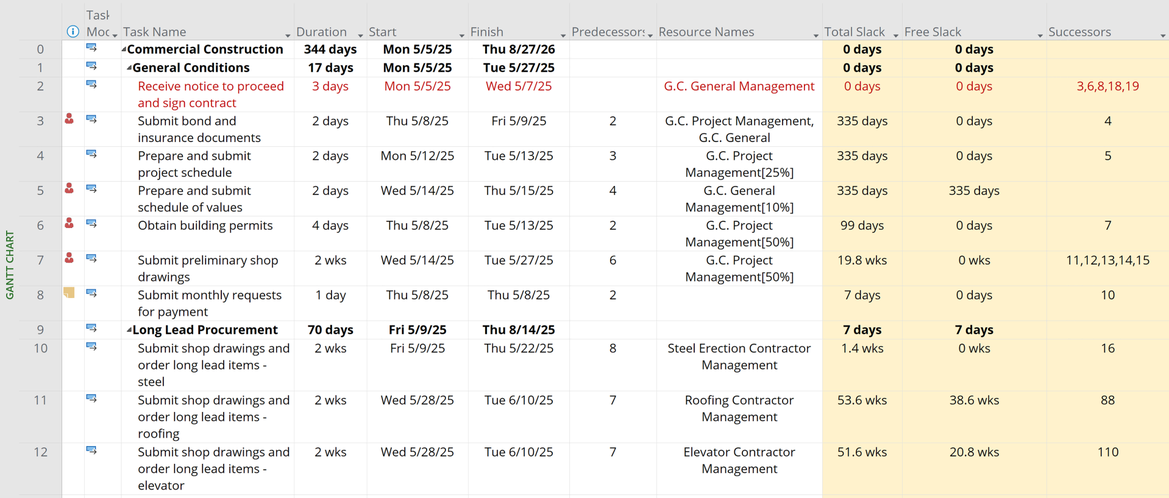Select 'Submit monthly requests for payment' task name
1169x498 pixels.
point(209,303)
